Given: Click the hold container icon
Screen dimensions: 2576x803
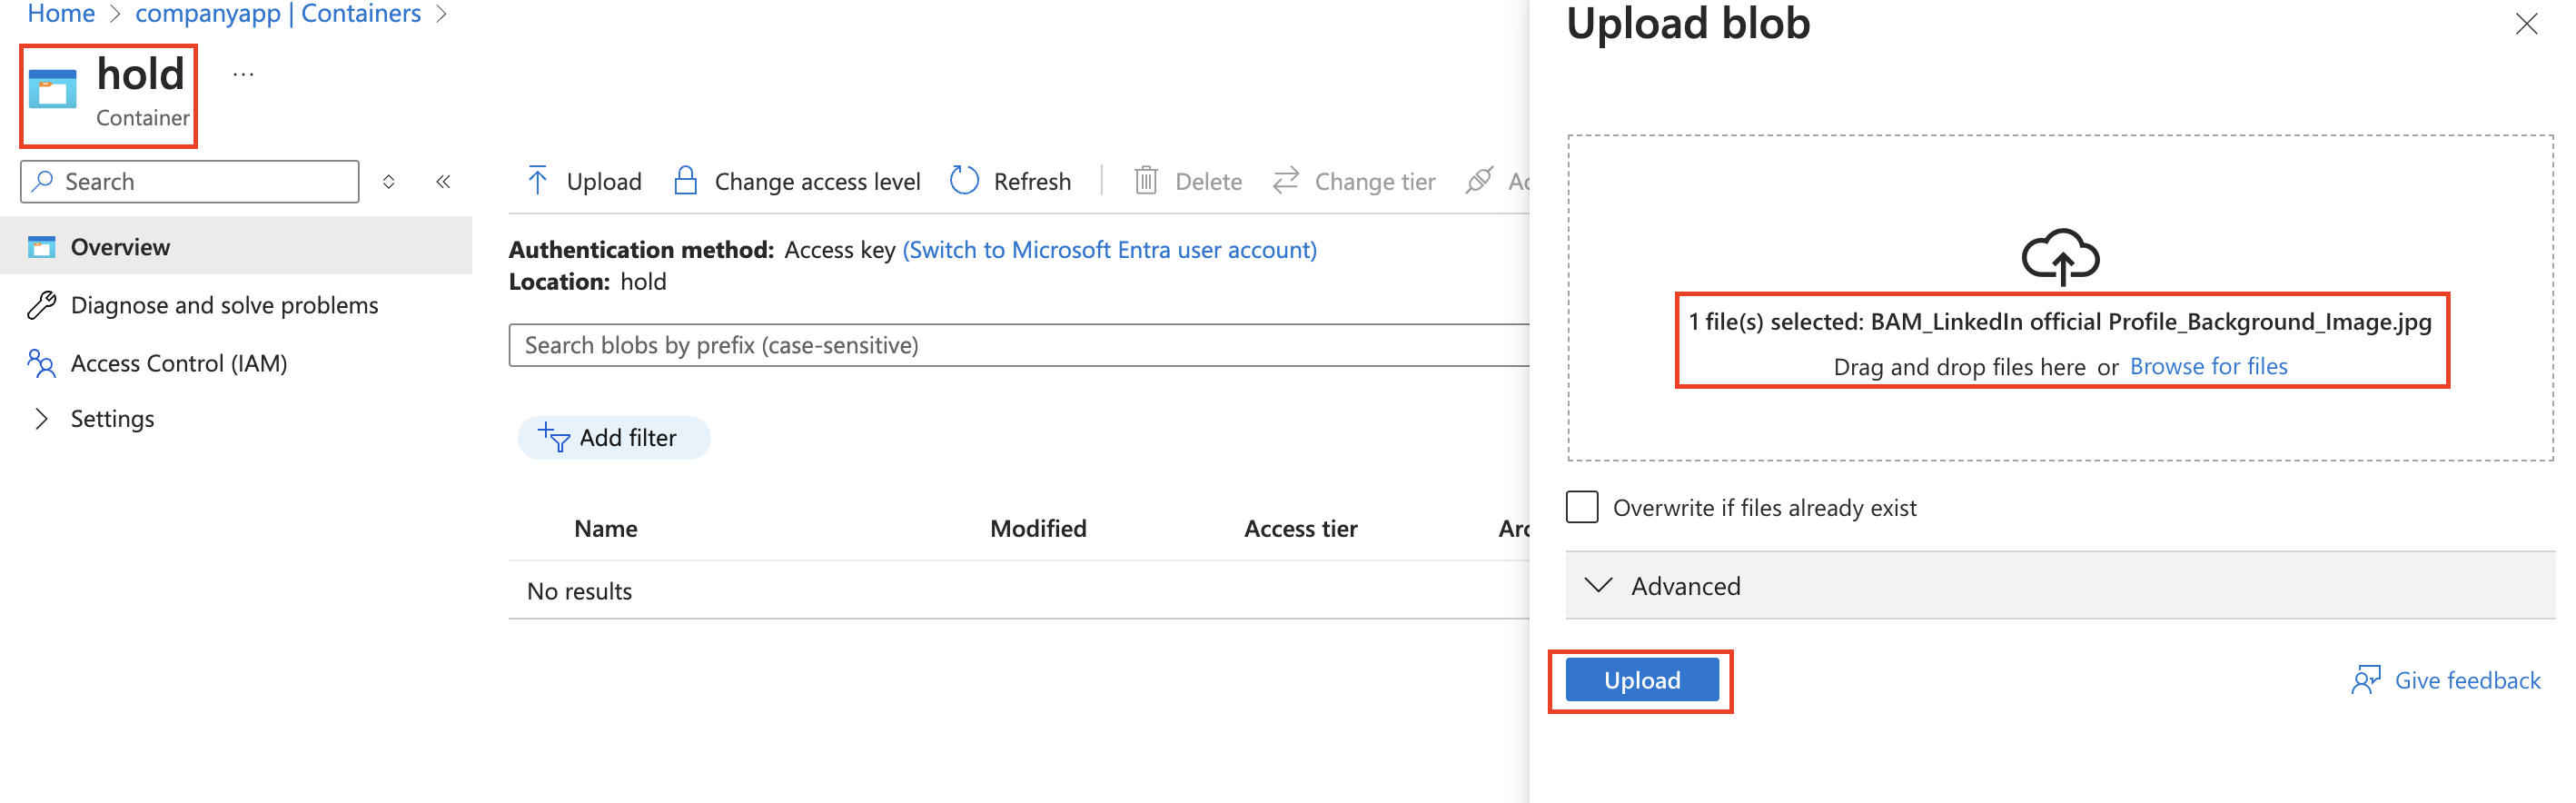Looking at the screenshot, I should [x=53, y=89].
